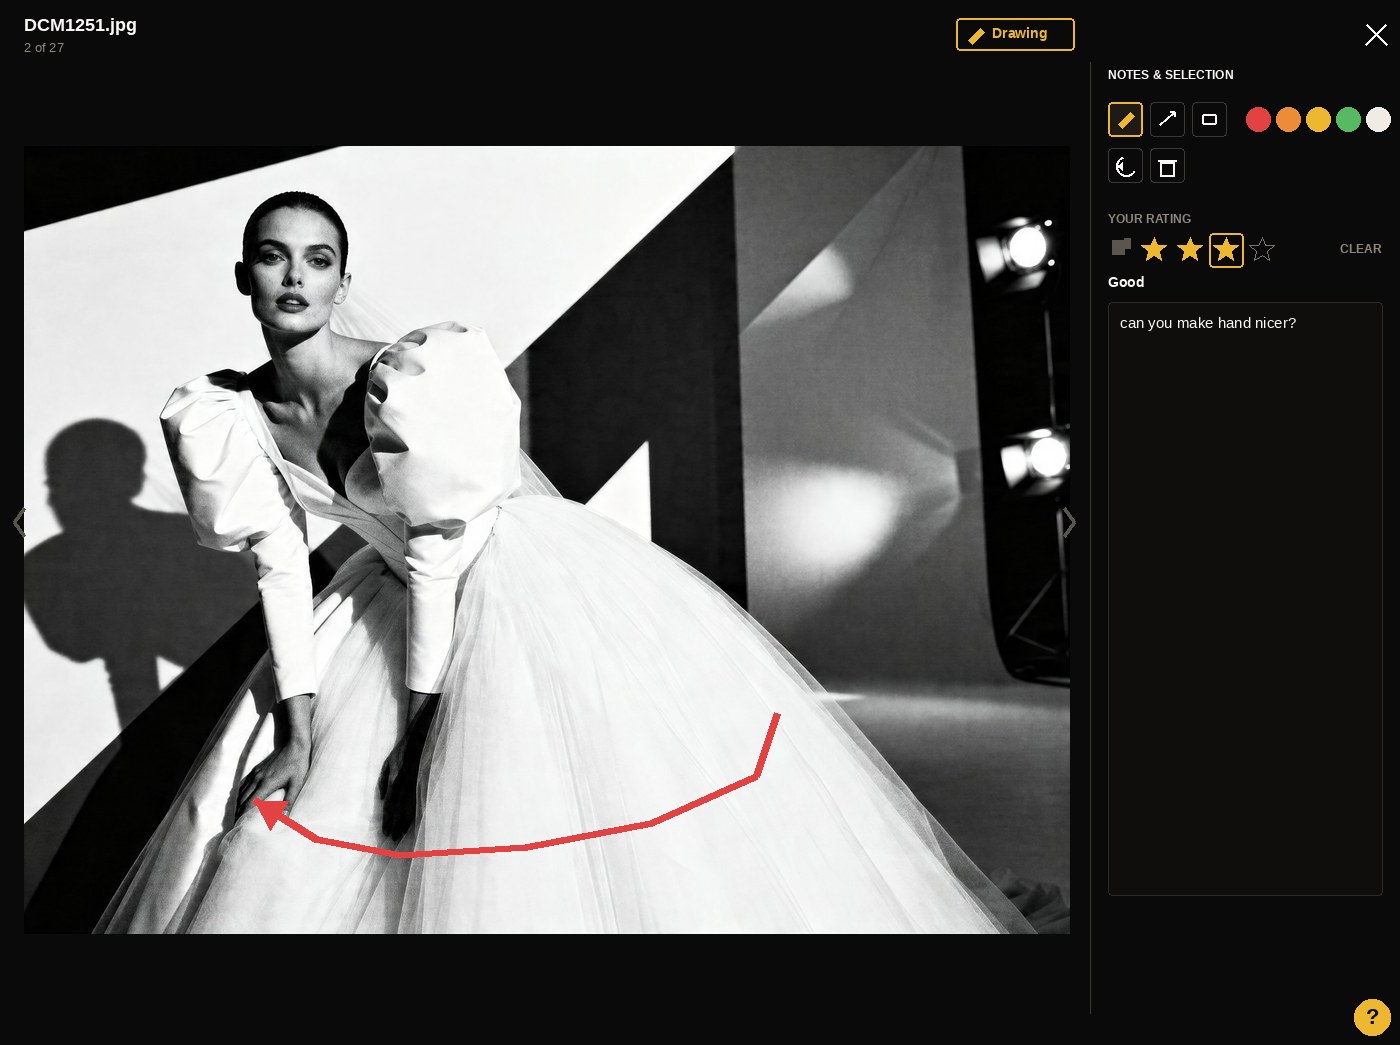This screenshot has width=1400, height=1045.
Task: Click the reject flag icon before stars
Action: (1121, 247)
